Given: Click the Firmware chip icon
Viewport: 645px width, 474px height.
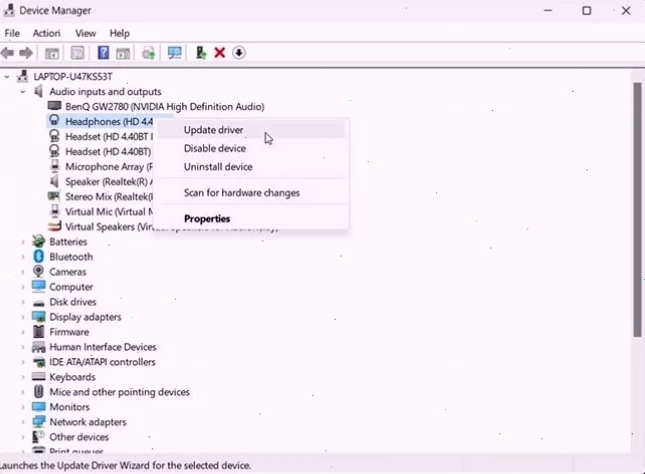Looking at the screenshot, I should coord(38,332).
